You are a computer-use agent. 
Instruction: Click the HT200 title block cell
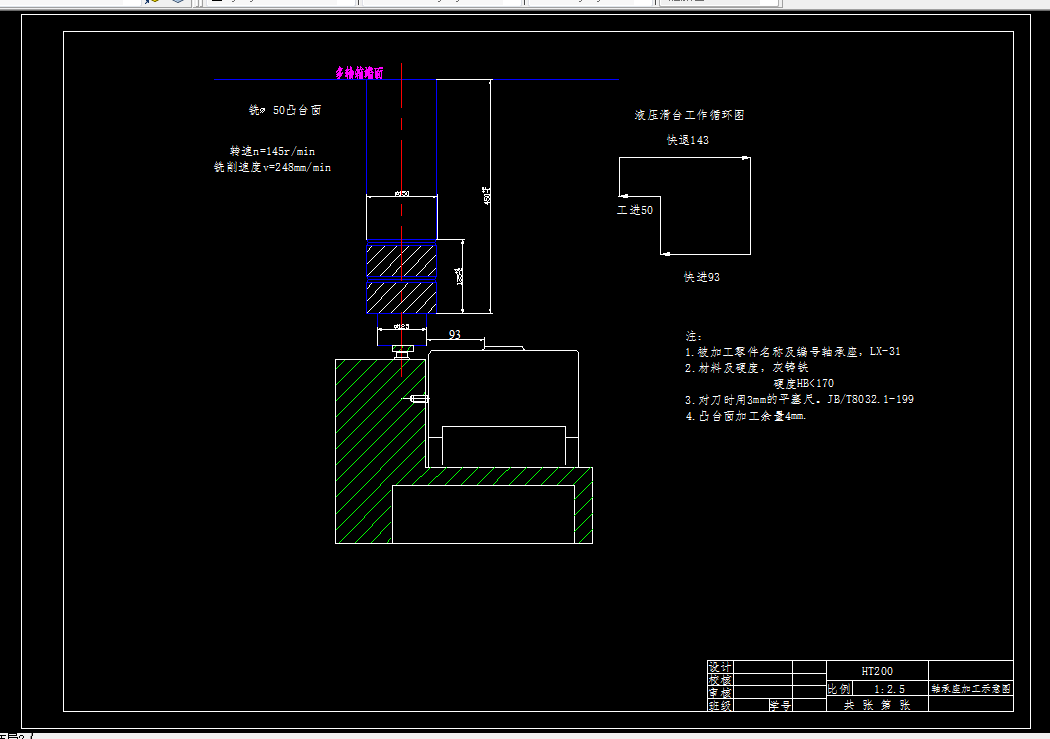pyautogui.click(x=877, y=671)
